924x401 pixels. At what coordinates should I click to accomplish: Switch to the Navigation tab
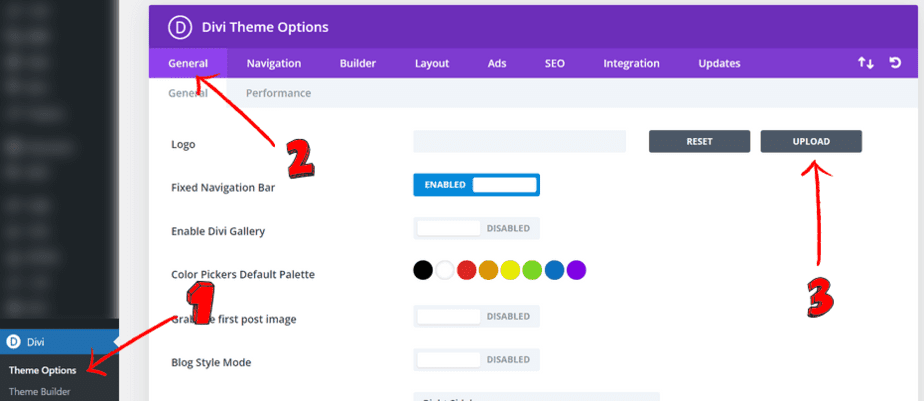coord(273,63)
